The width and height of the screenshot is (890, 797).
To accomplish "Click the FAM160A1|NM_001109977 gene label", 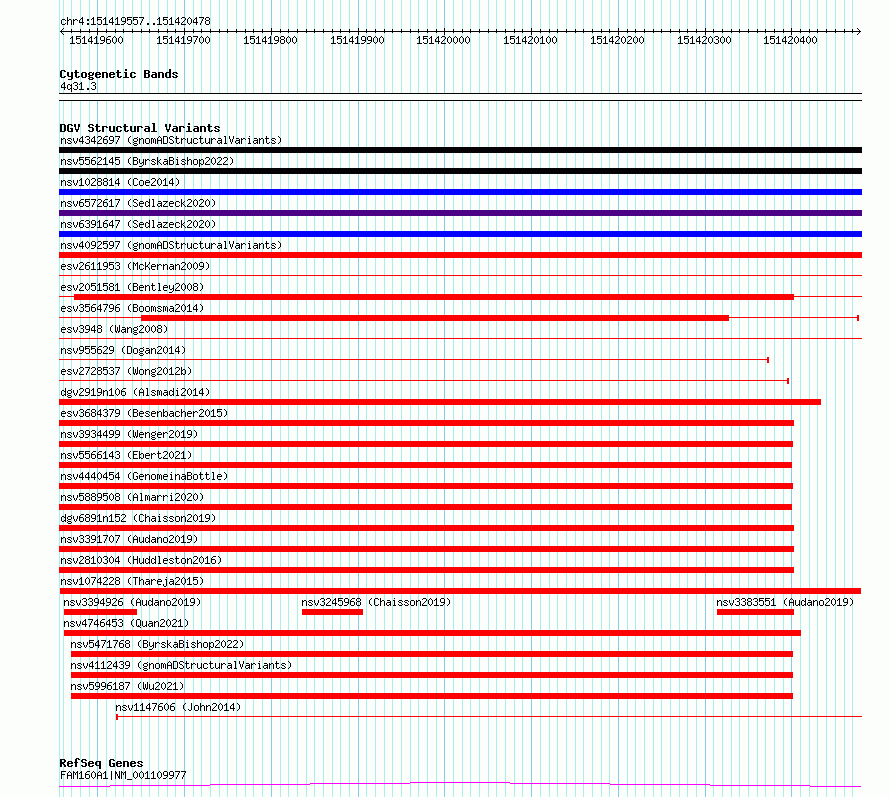I will click(x=123, y=775).
